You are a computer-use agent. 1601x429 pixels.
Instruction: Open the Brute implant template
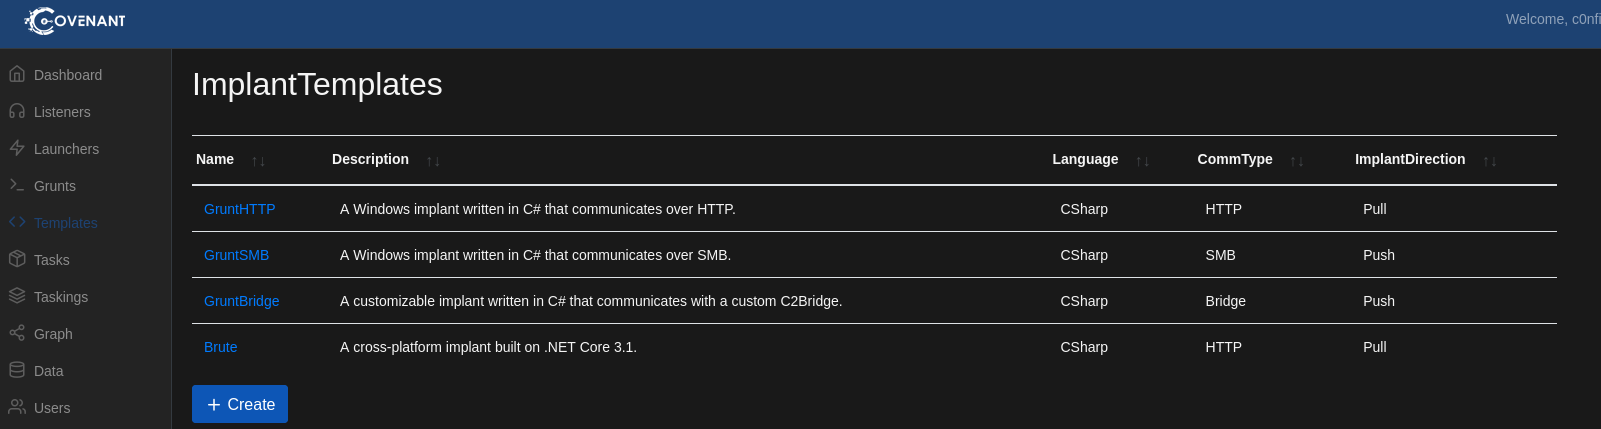[x=220, y=347]
